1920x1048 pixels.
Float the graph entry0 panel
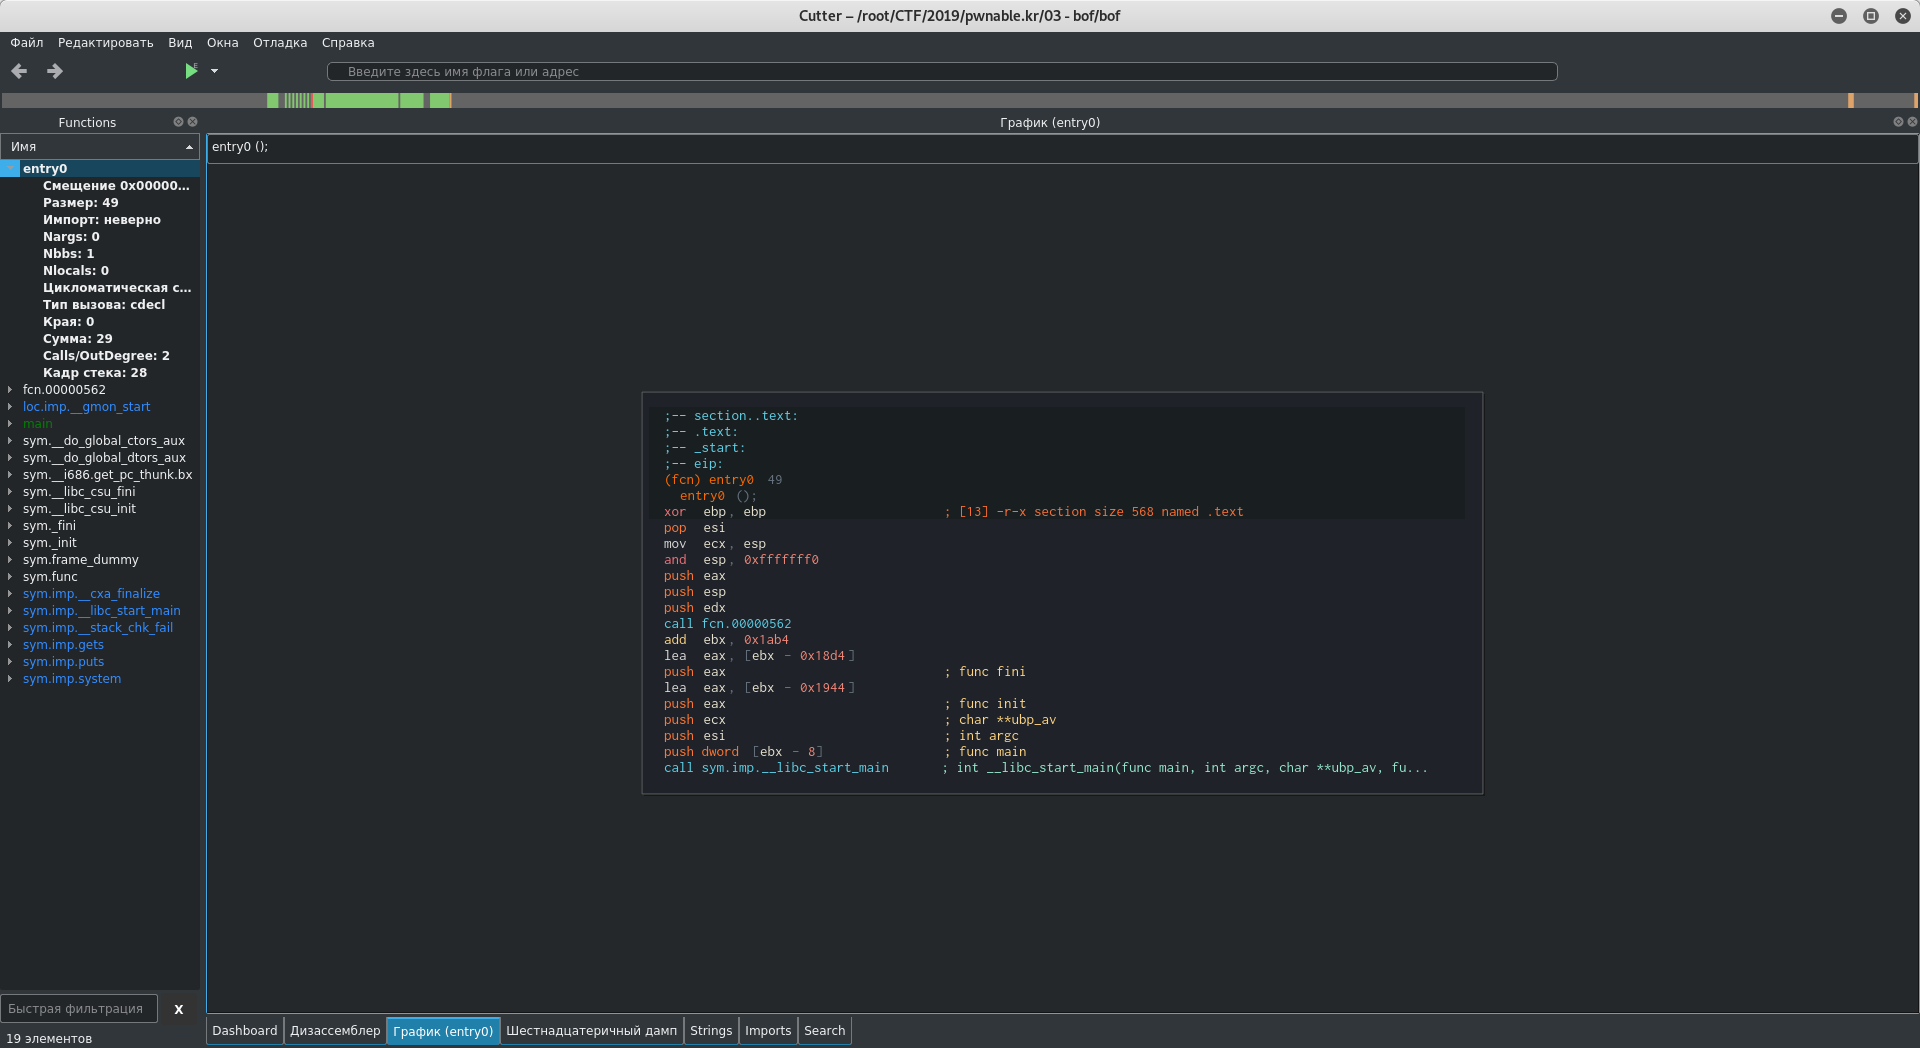[x=1897, y=122]
